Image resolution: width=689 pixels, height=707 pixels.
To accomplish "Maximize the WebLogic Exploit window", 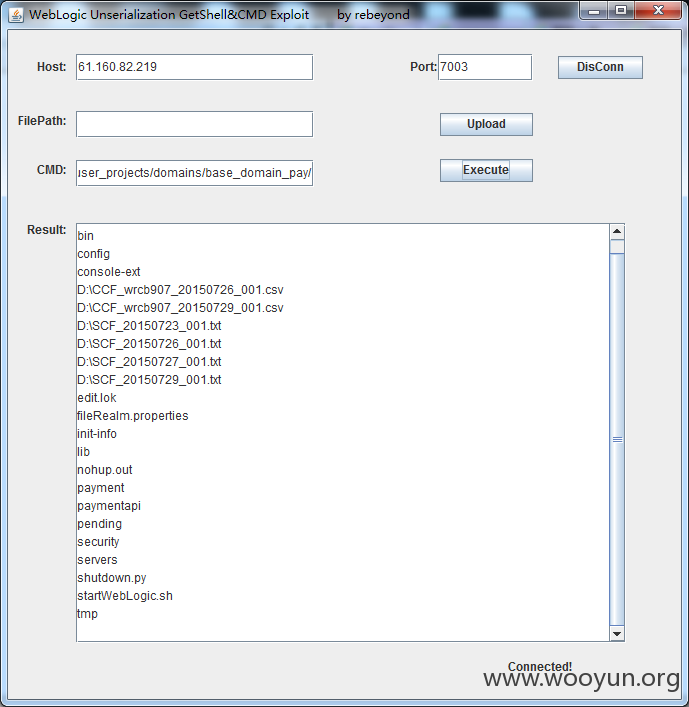I will pyautogui.click(x=621, y=11).
